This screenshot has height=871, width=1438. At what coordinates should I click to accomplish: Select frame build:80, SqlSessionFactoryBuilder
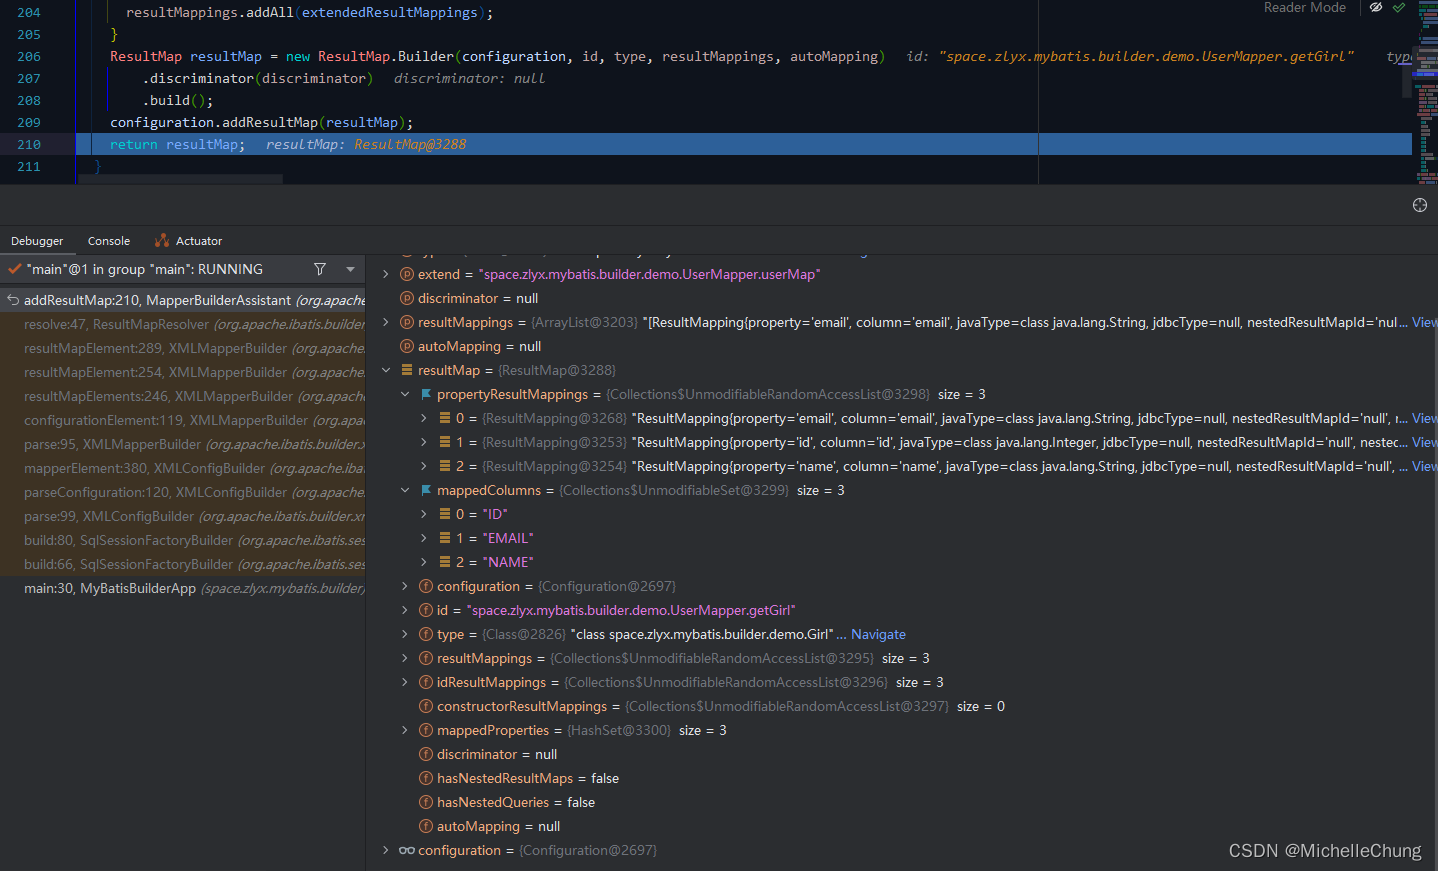[182, 540]
